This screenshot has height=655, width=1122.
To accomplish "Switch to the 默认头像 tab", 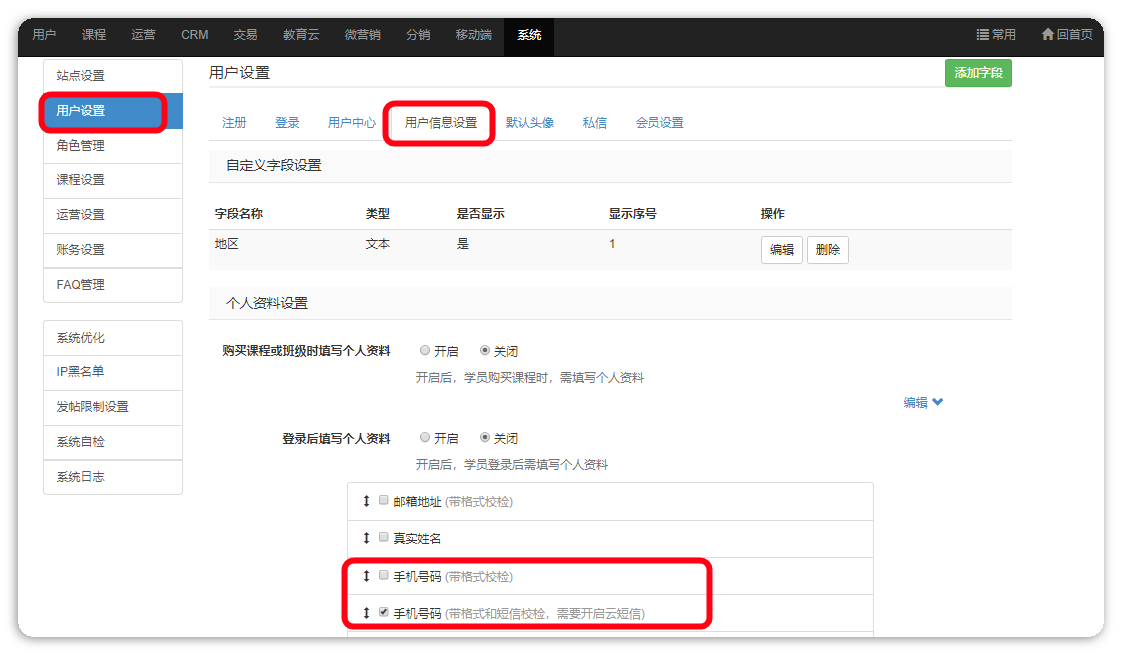I will pyautogui.click(x=529, y=123).
